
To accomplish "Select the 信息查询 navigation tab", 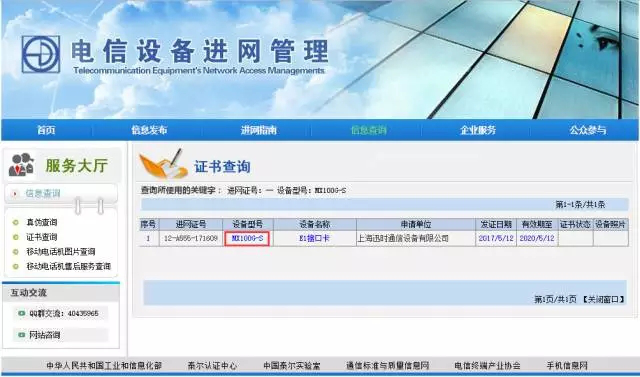I will click(369, 130).
